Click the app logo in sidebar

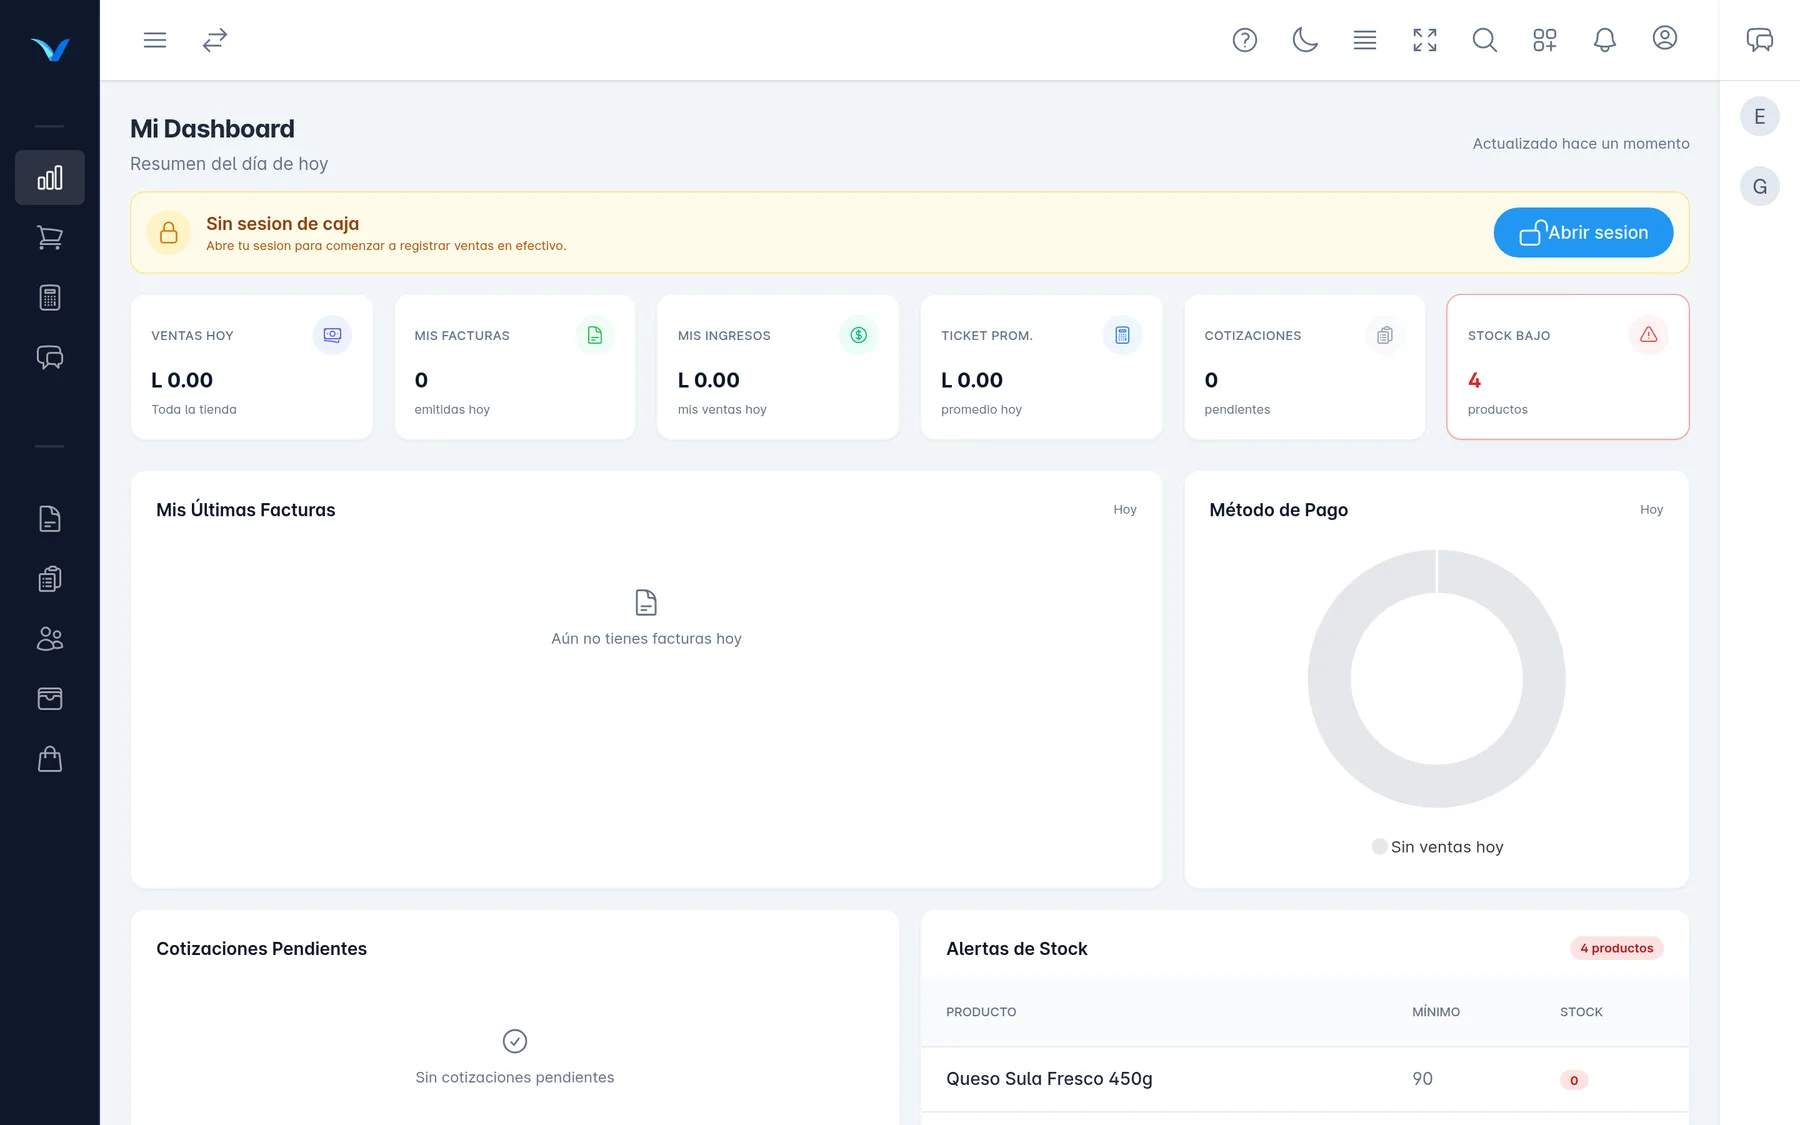point(50,48)
